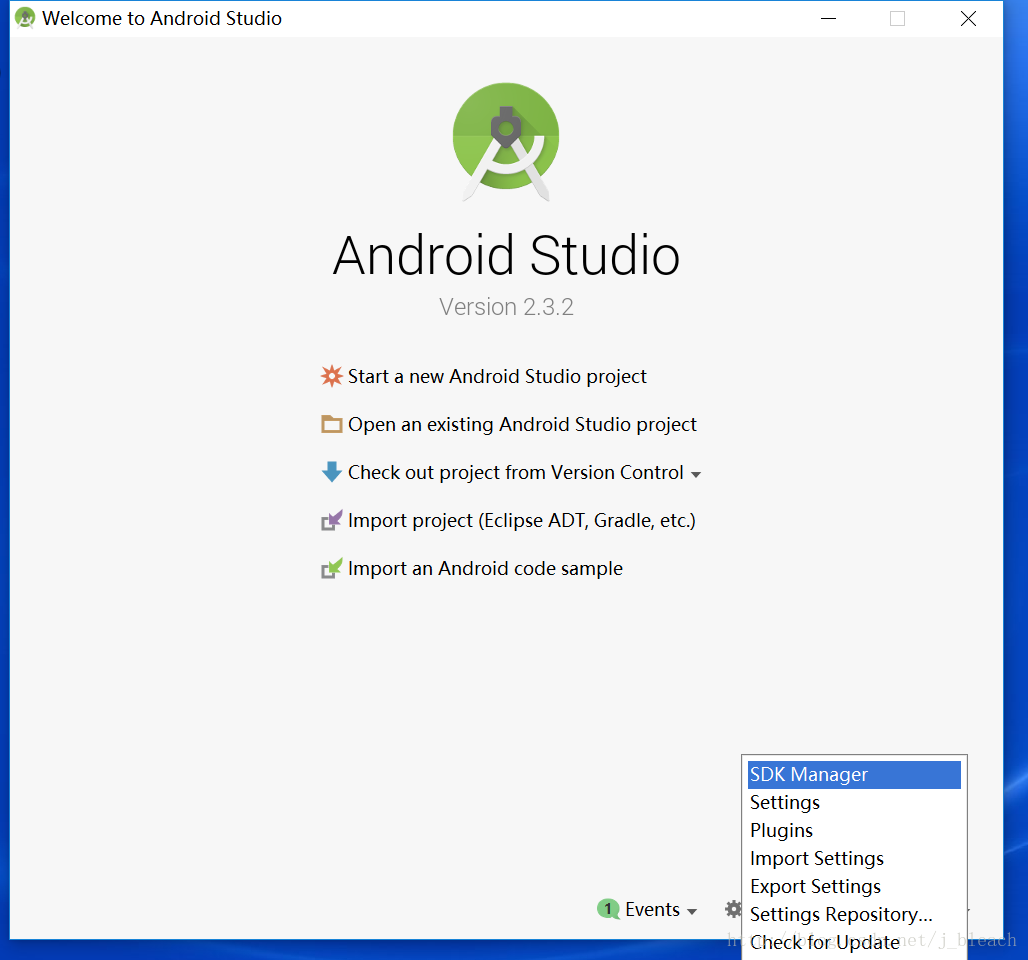Choose Plugins in the Configure menu
The height and width of the screenshot is (960, 1028).
pos(854,831)
